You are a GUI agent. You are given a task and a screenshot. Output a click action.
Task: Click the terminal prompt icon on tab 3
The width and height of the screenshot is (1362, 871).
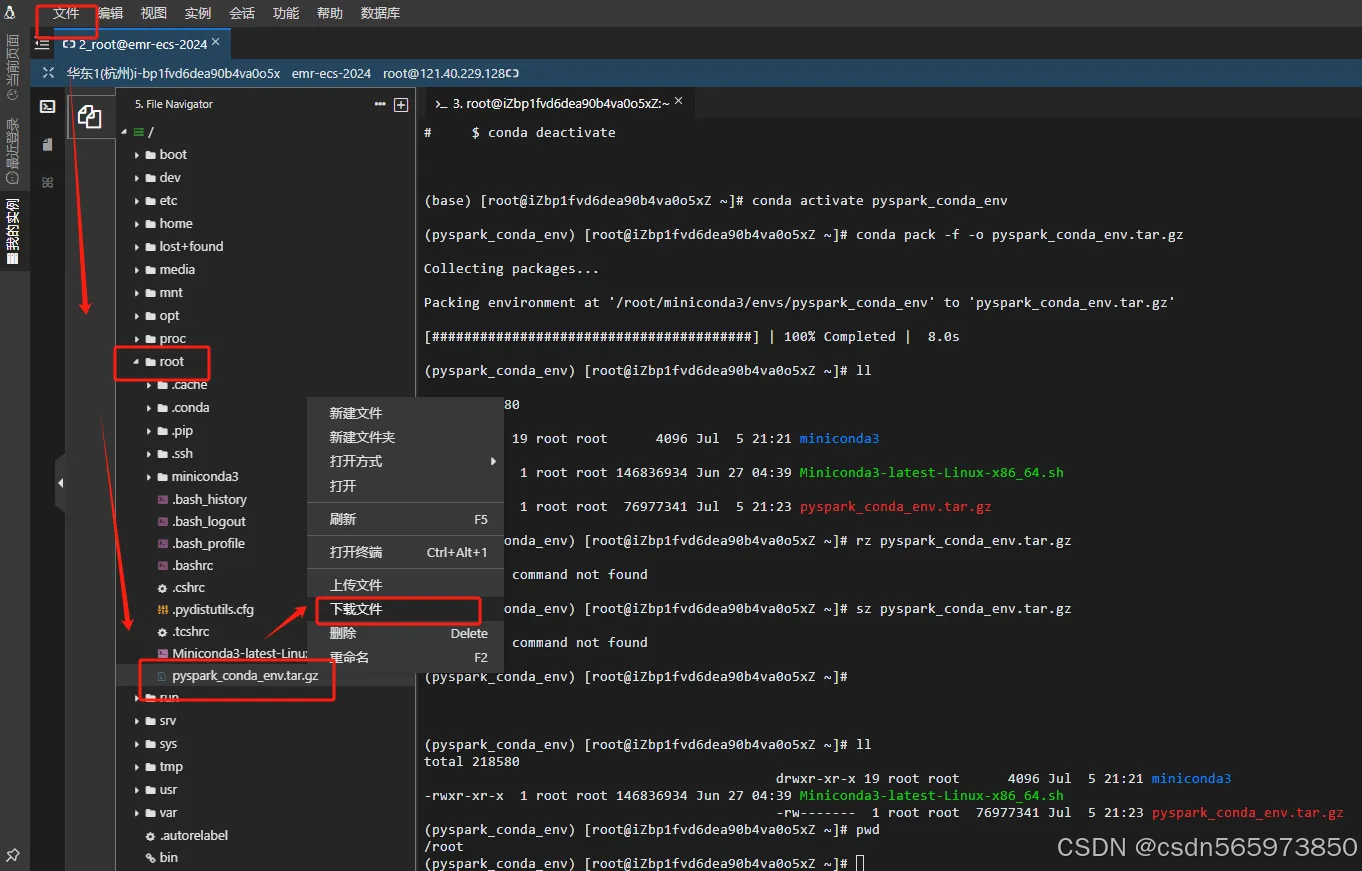pyautogui.click(x=441, y=103)
